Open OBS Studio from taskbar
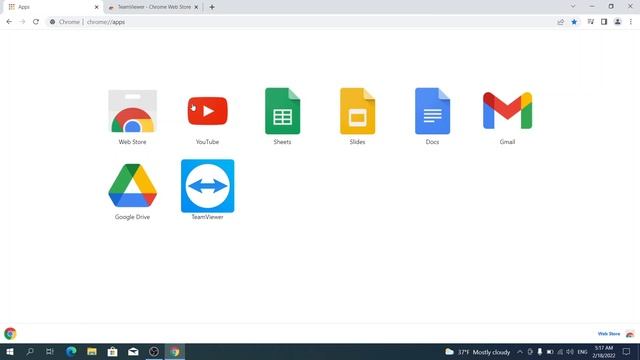Screen dimensions: 640x360 click(x=154, y=352)
